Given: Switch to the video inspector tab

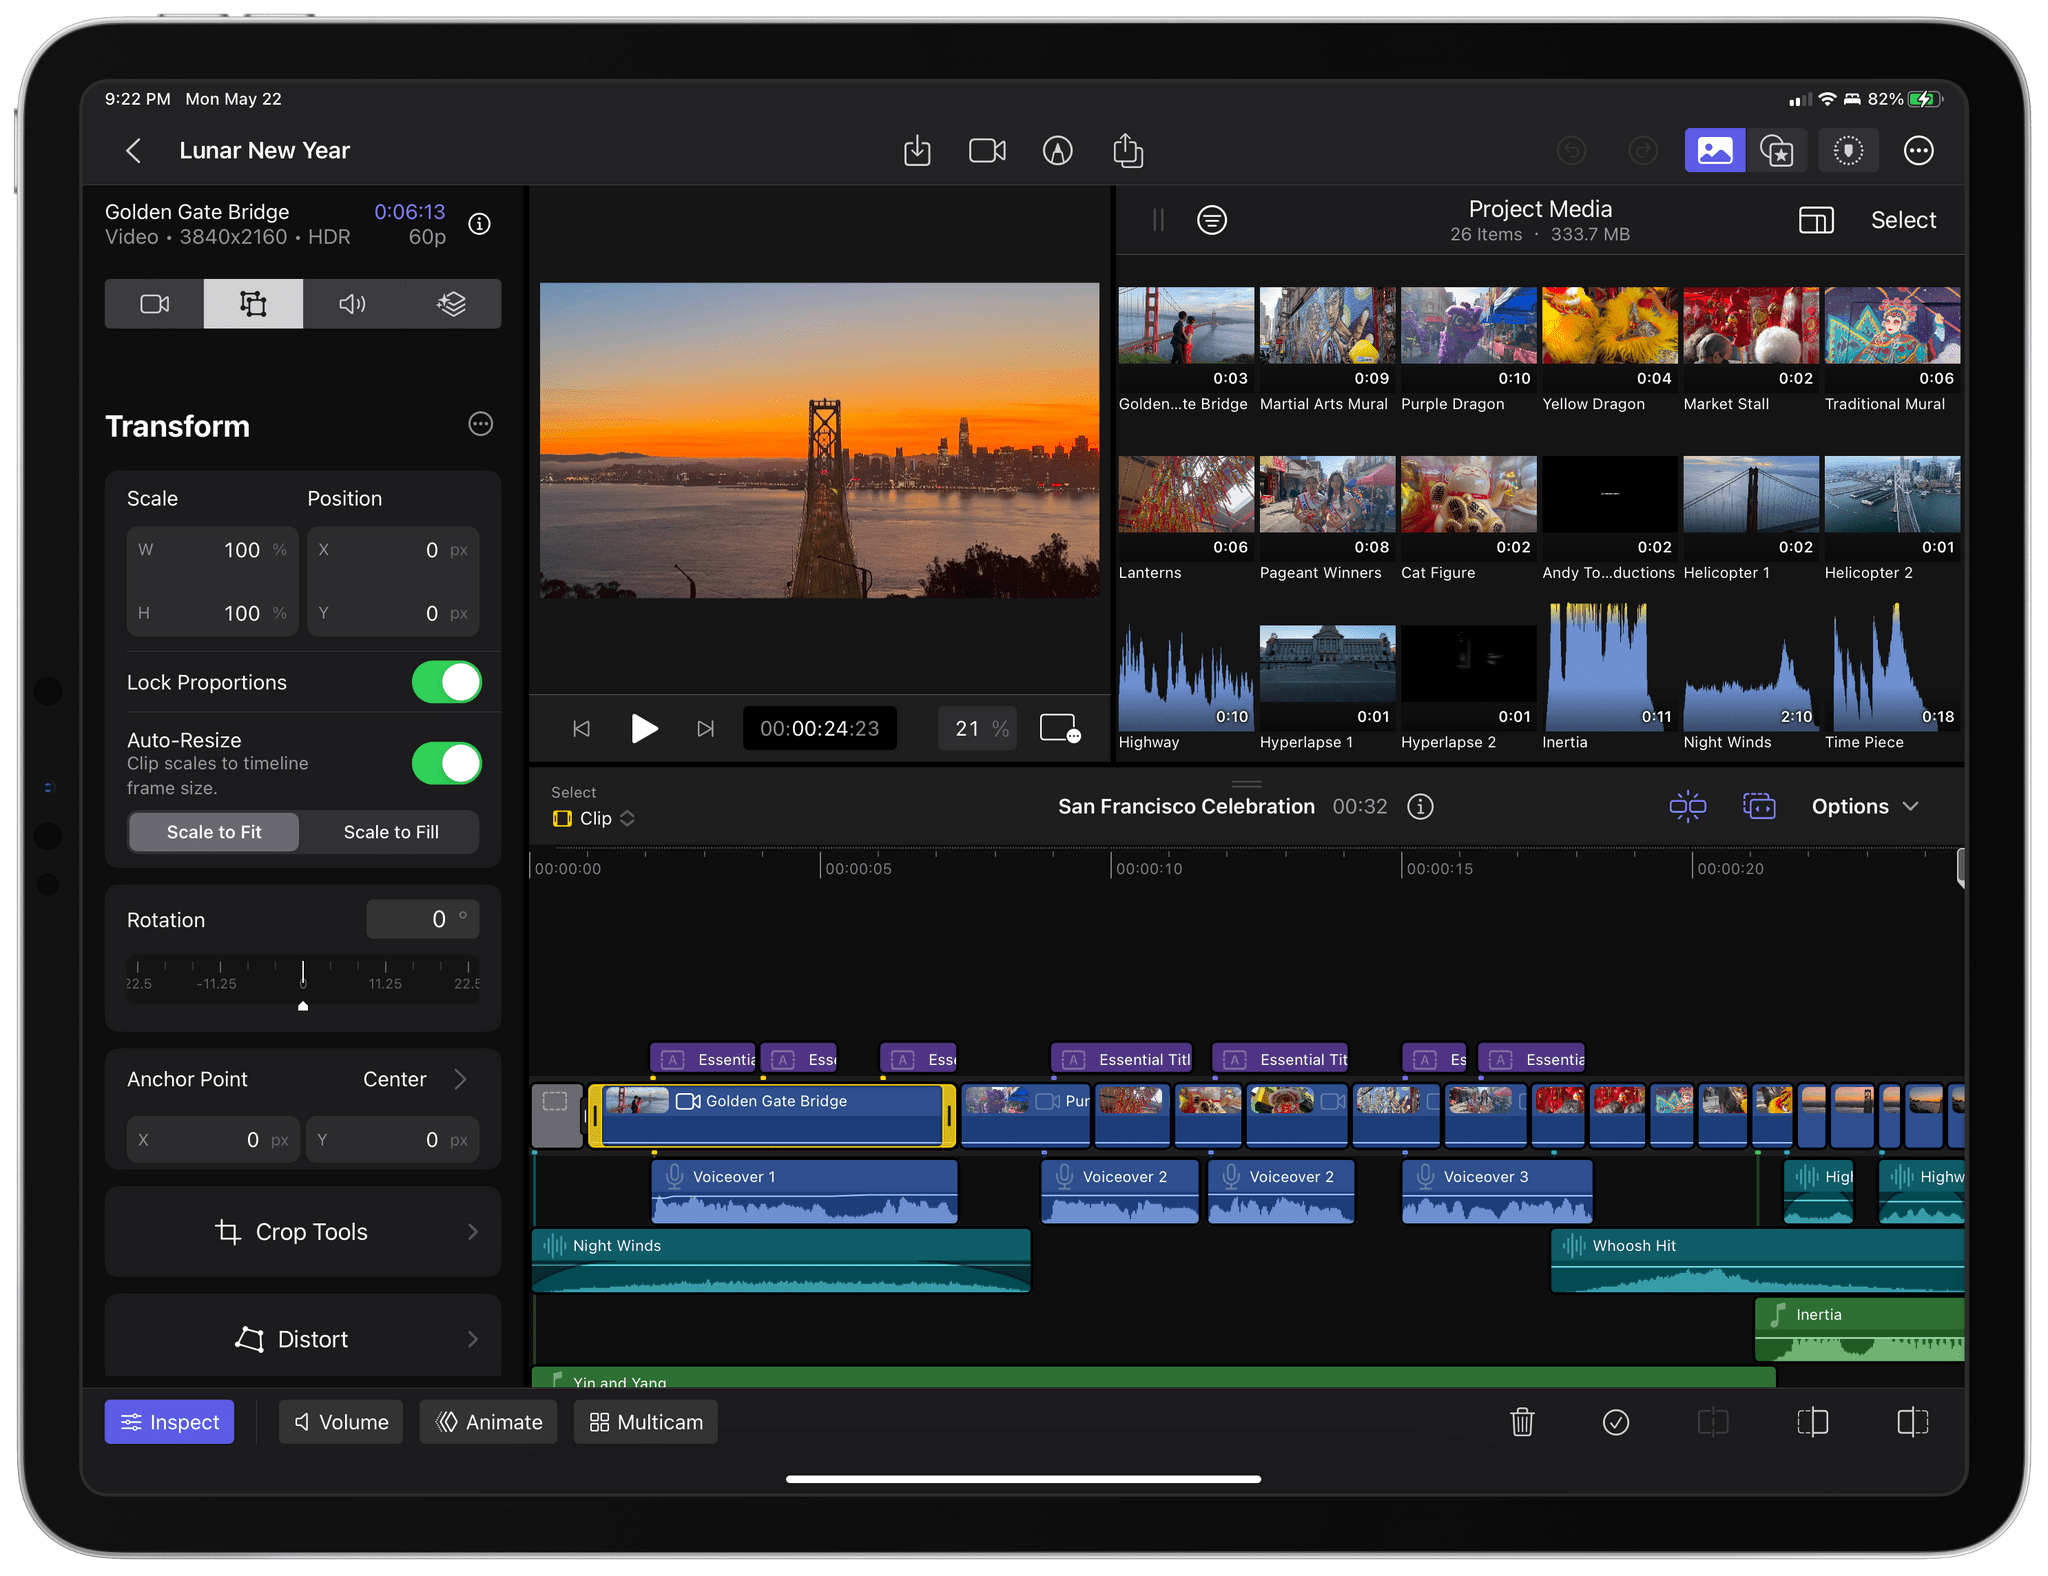Looking at the screenshot, I should 155,304.
